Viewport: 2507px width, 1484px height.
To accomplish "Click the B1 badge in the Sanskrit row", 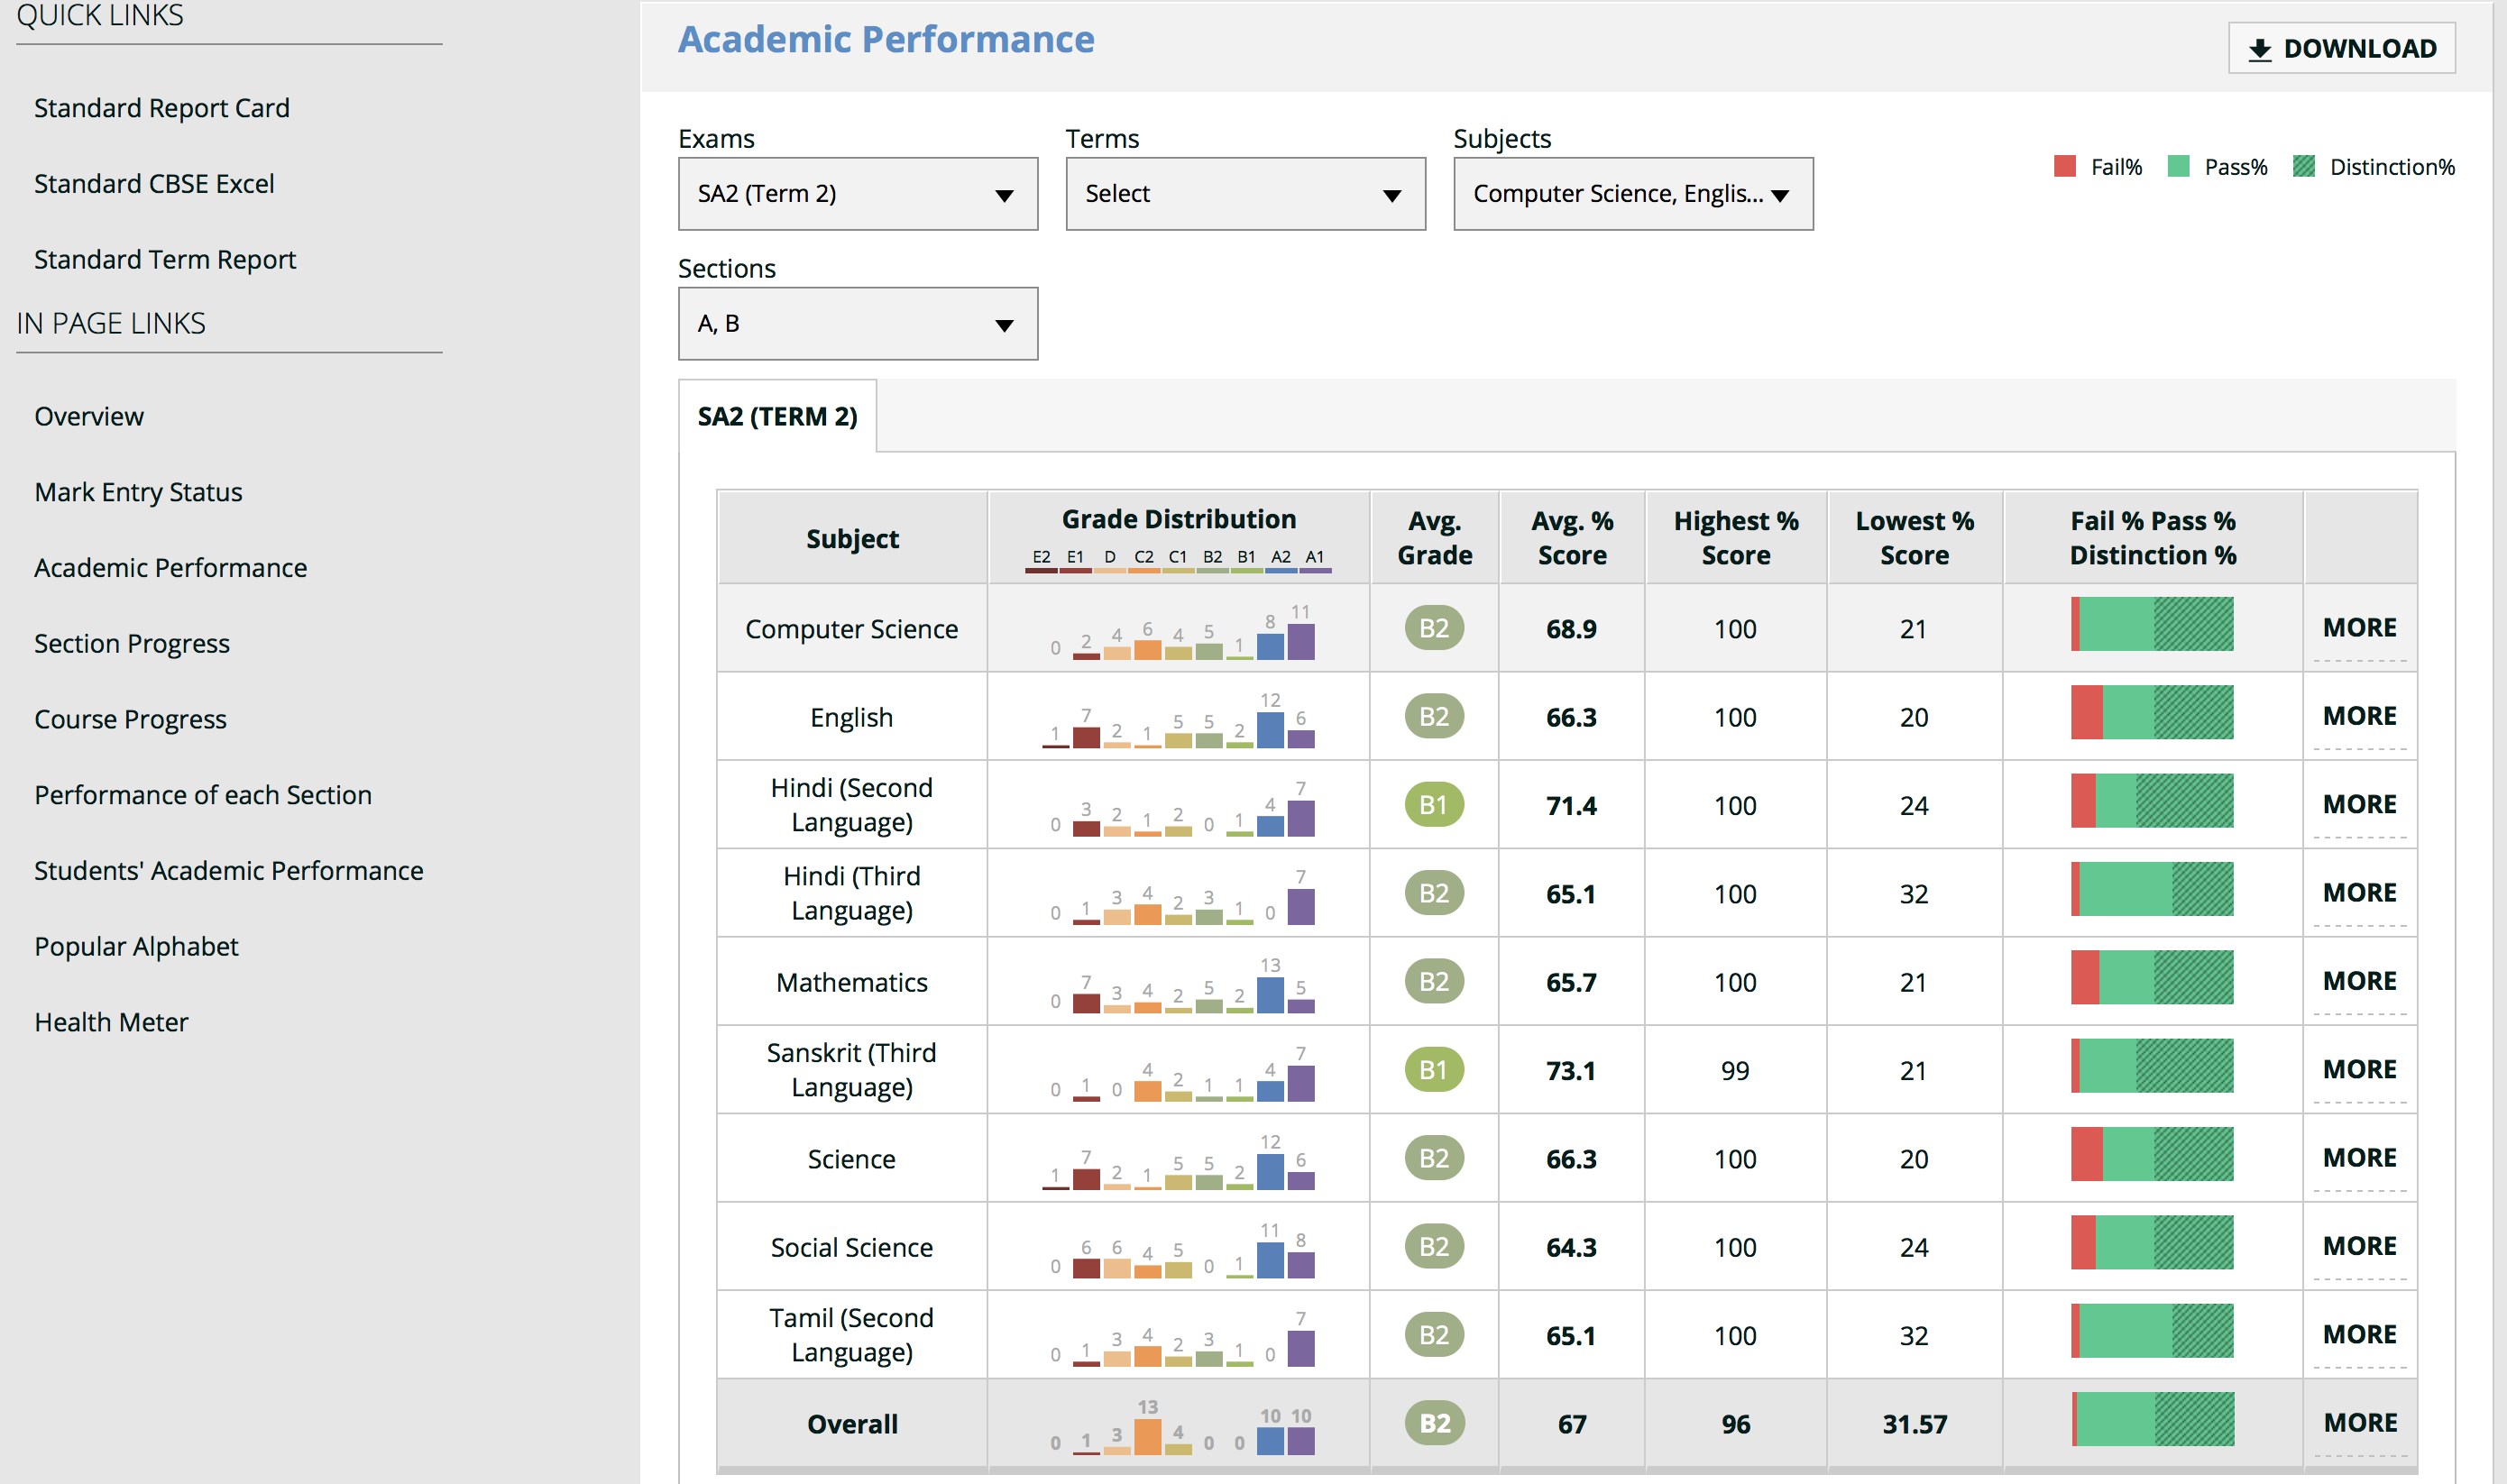I will [x=1433, y=1070].
